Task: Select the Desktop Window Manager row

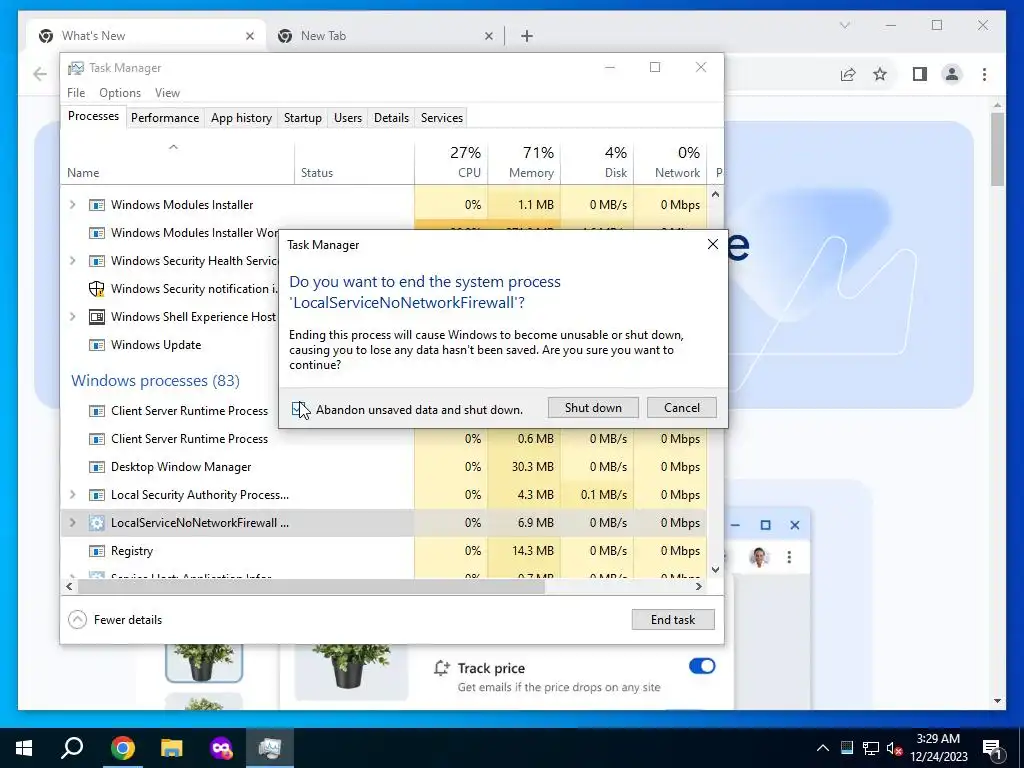Action: [384, 467]
